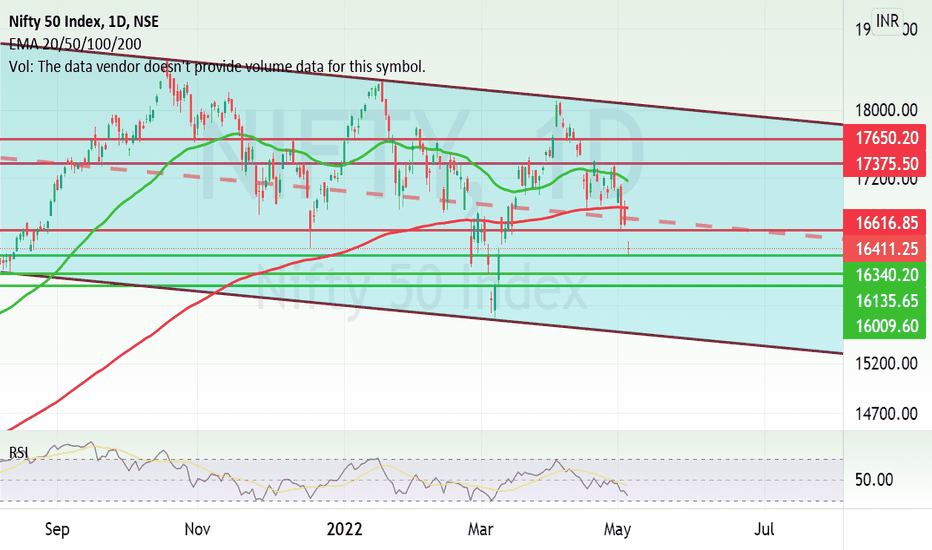Select the Nifty 50 Index symbol title
The image size is (932, 550).
pyautogui.click(x=83, y=21)
